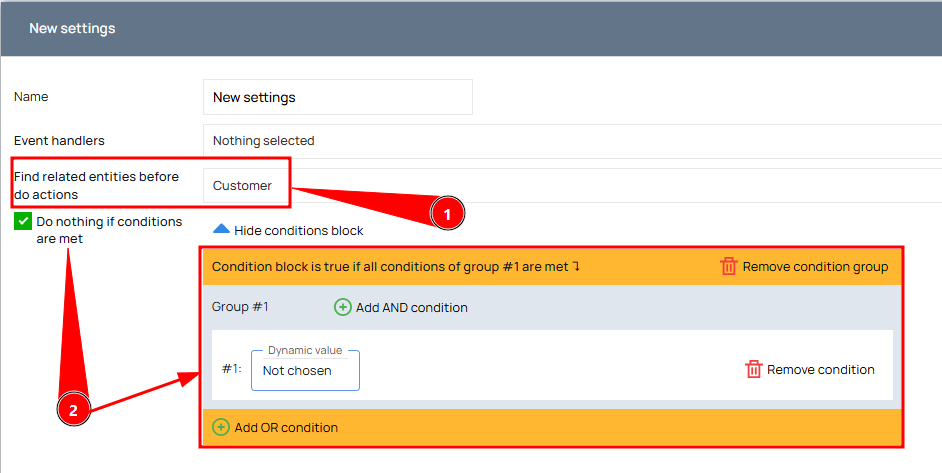The height and width of the screenshot is (473, 942).
Task: Click the trash icon beside Remove condition
Action: pyautogui.click(x=753, y=369)
